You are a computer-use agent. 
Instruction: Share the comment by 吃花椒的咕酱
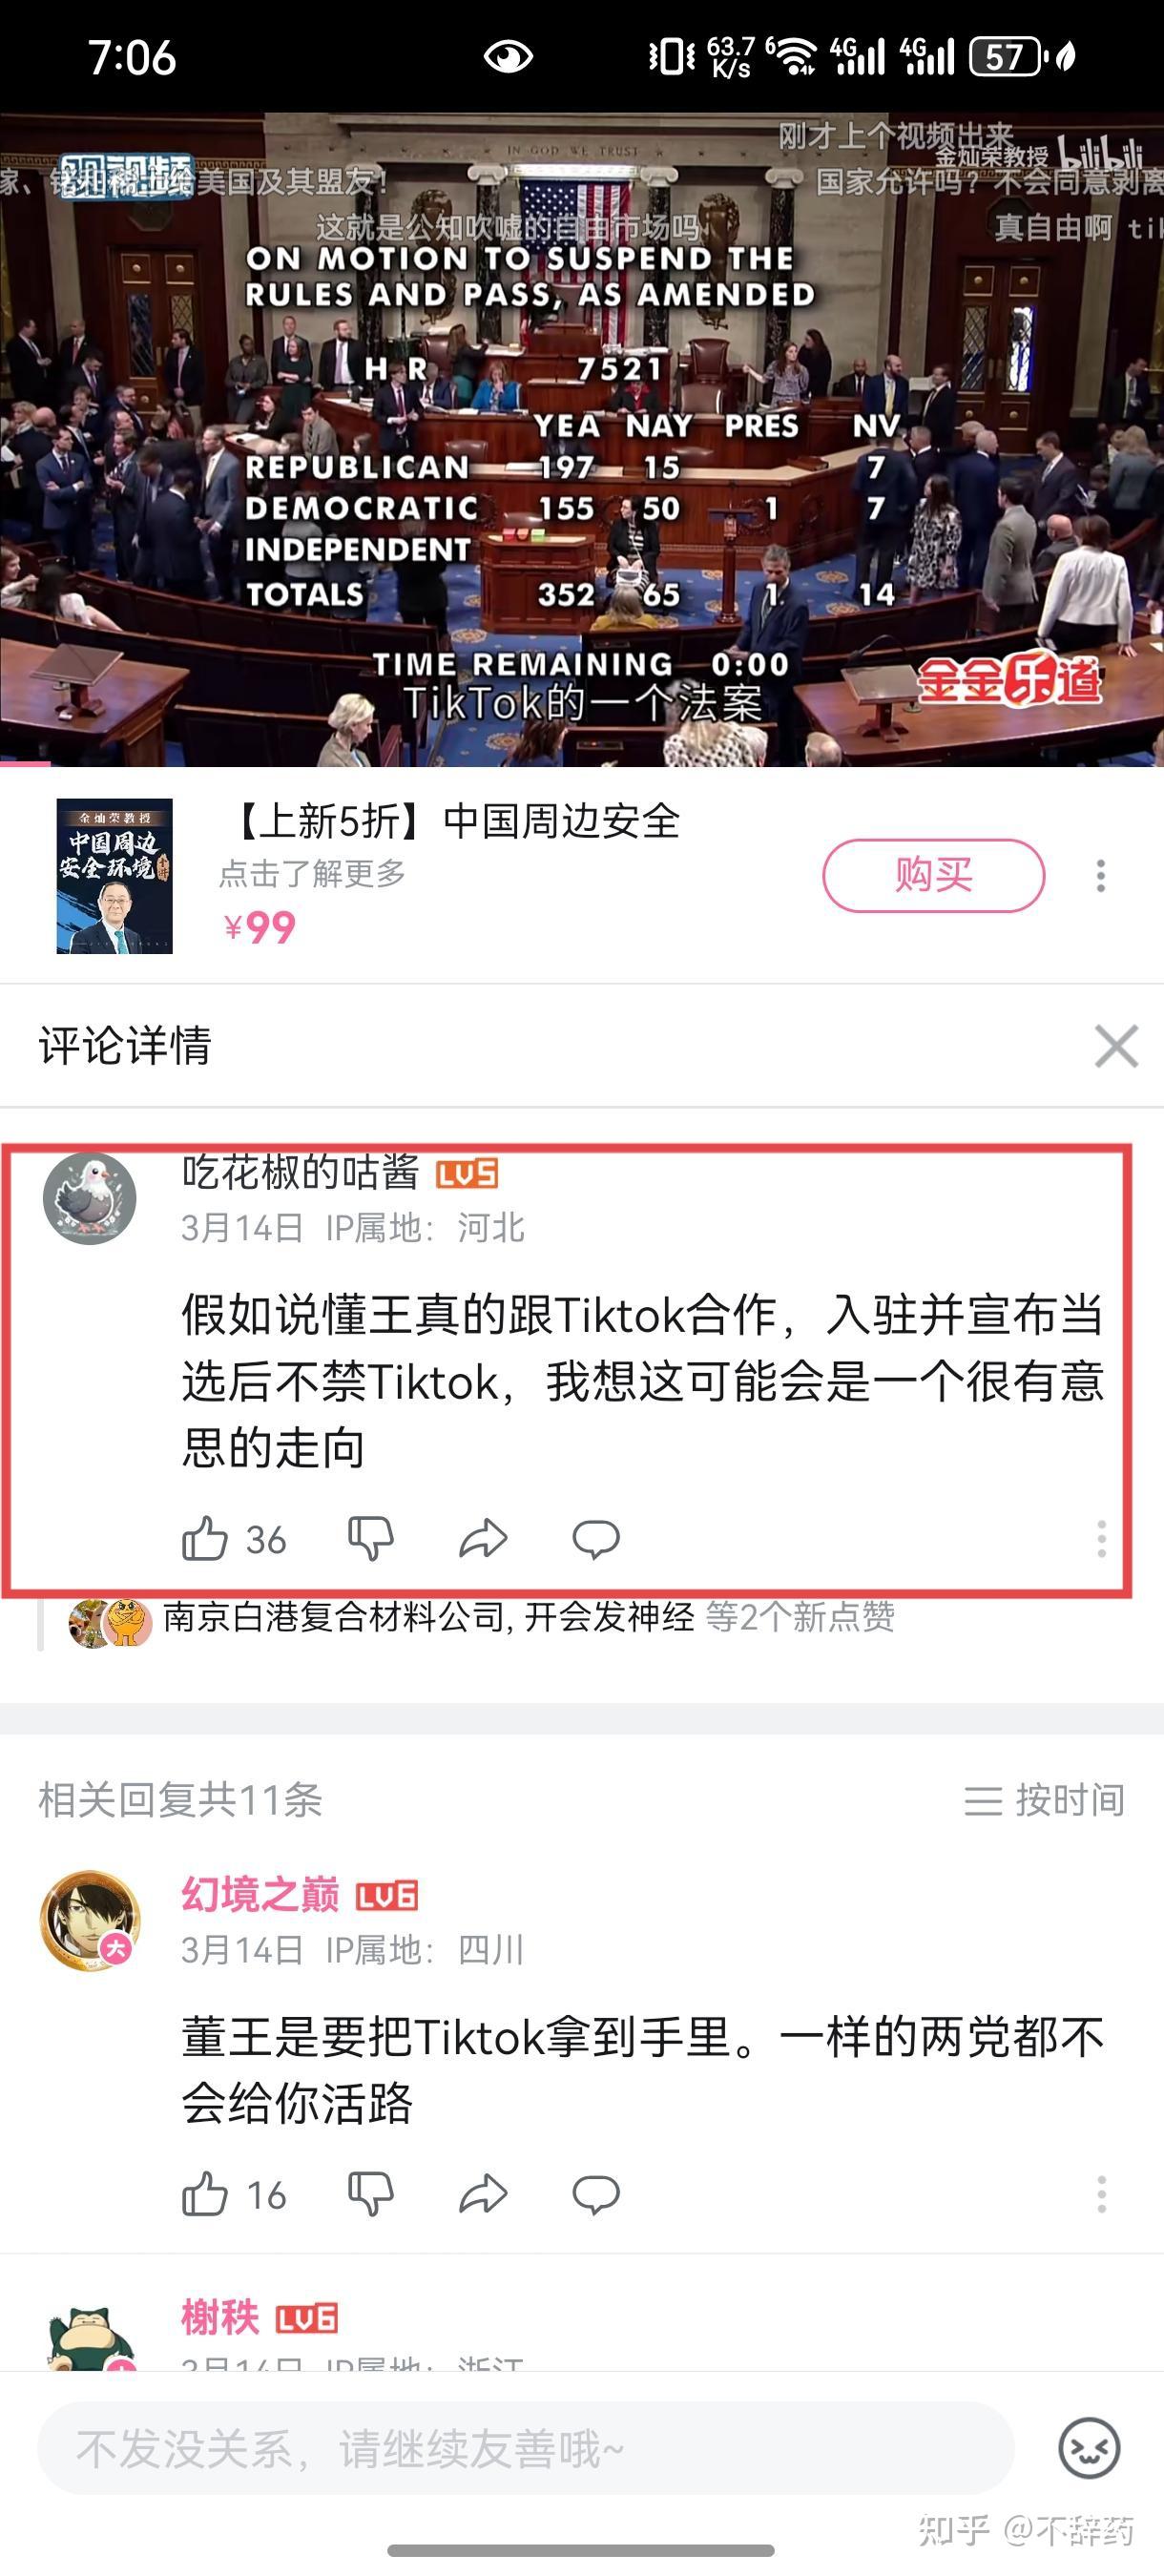(x=483, y=1539)
